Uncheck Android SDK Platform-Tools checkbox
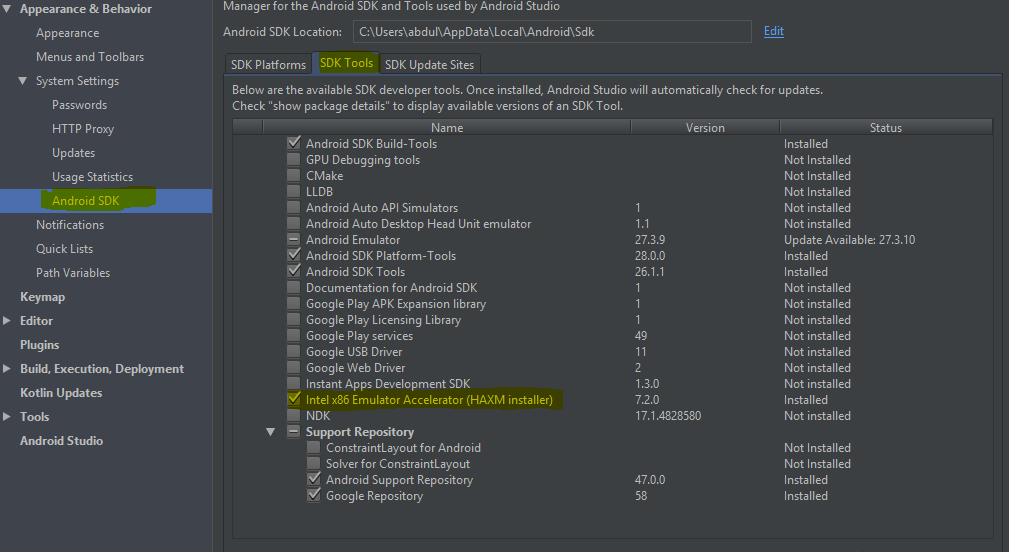This screenshot has height=552, width=1009. point(293,255)
